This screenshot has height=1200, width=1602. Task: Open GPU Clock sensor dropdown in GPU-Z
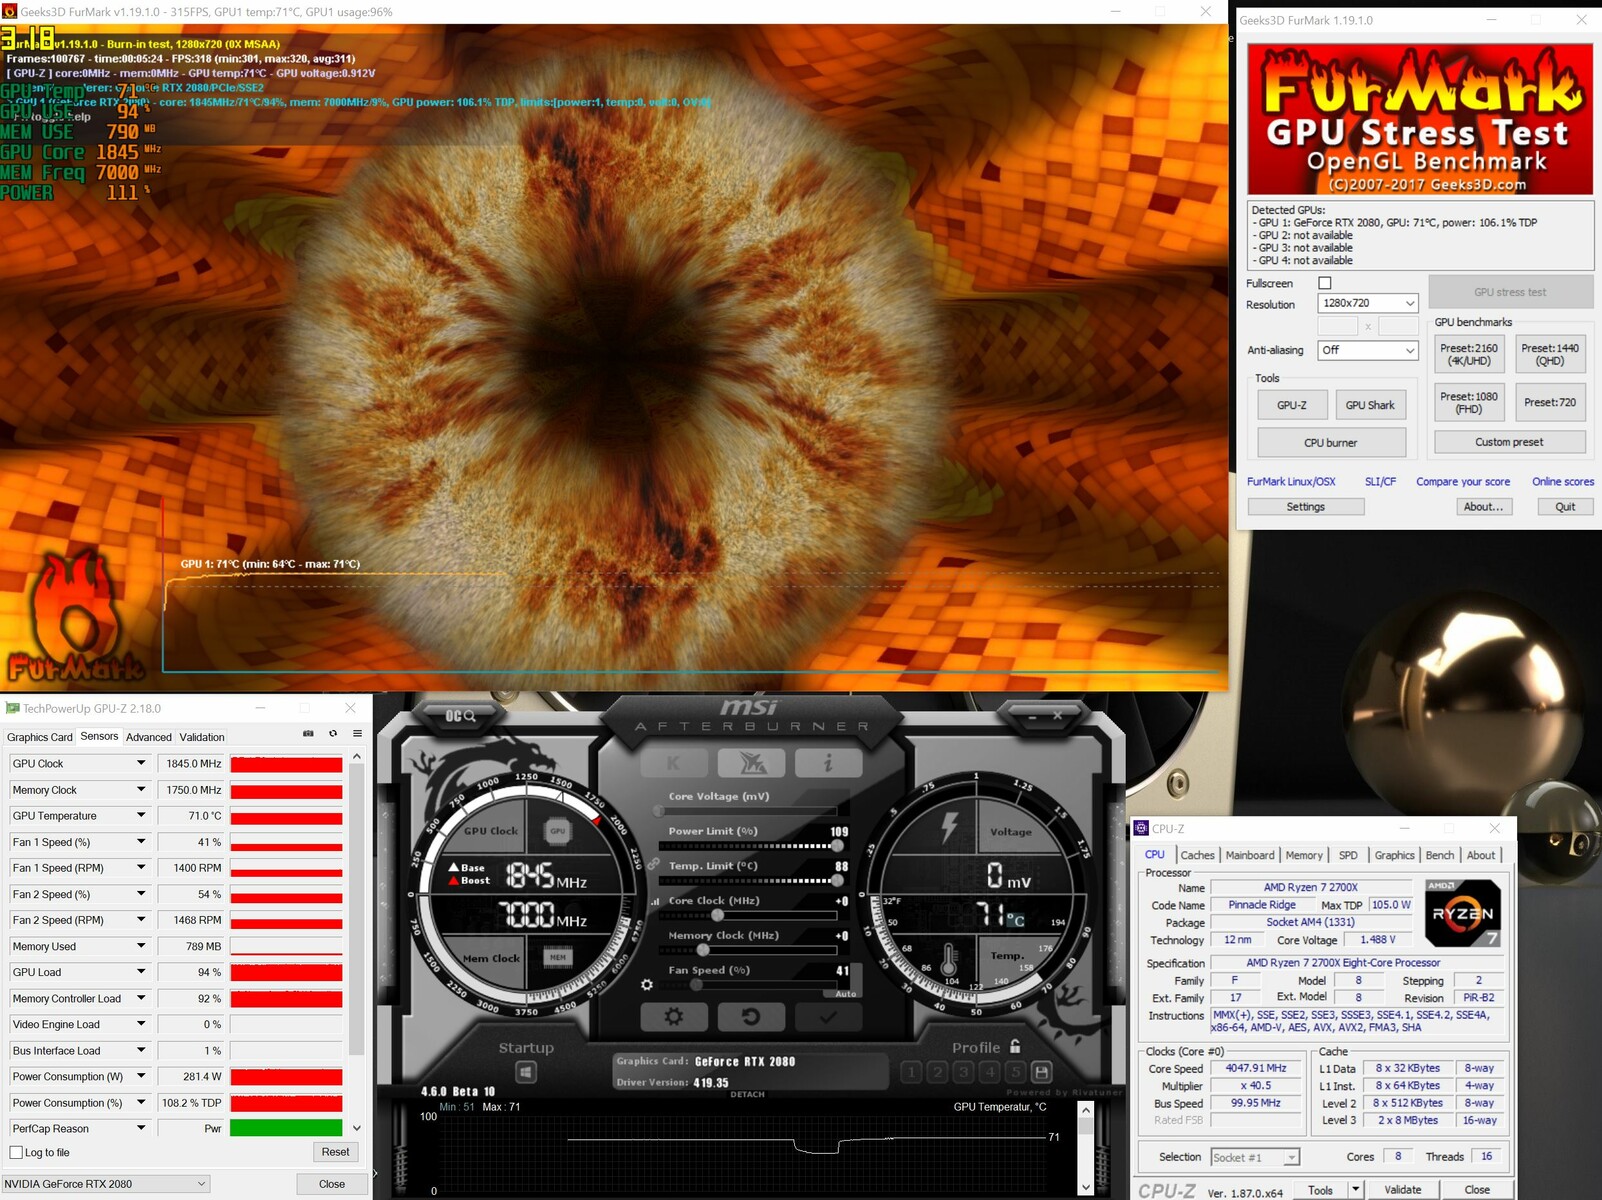tap(141, 763)
